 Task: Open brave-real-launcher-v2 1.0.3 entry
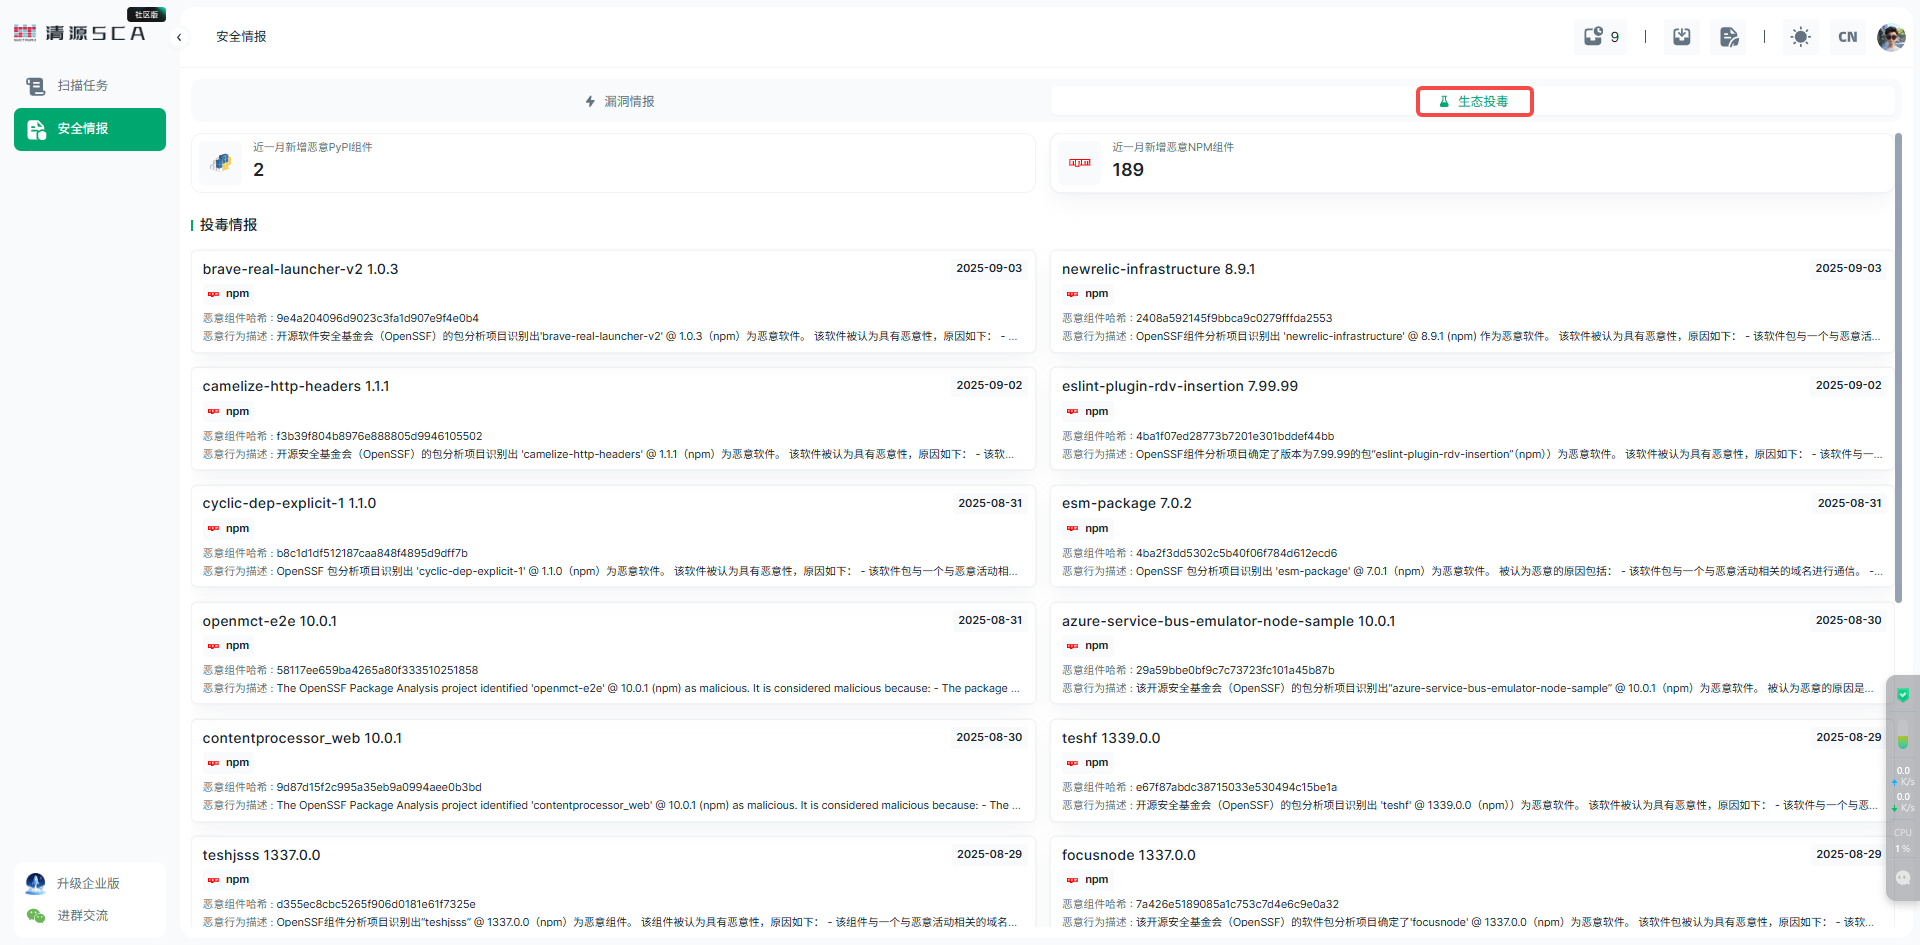click(300, 270)
